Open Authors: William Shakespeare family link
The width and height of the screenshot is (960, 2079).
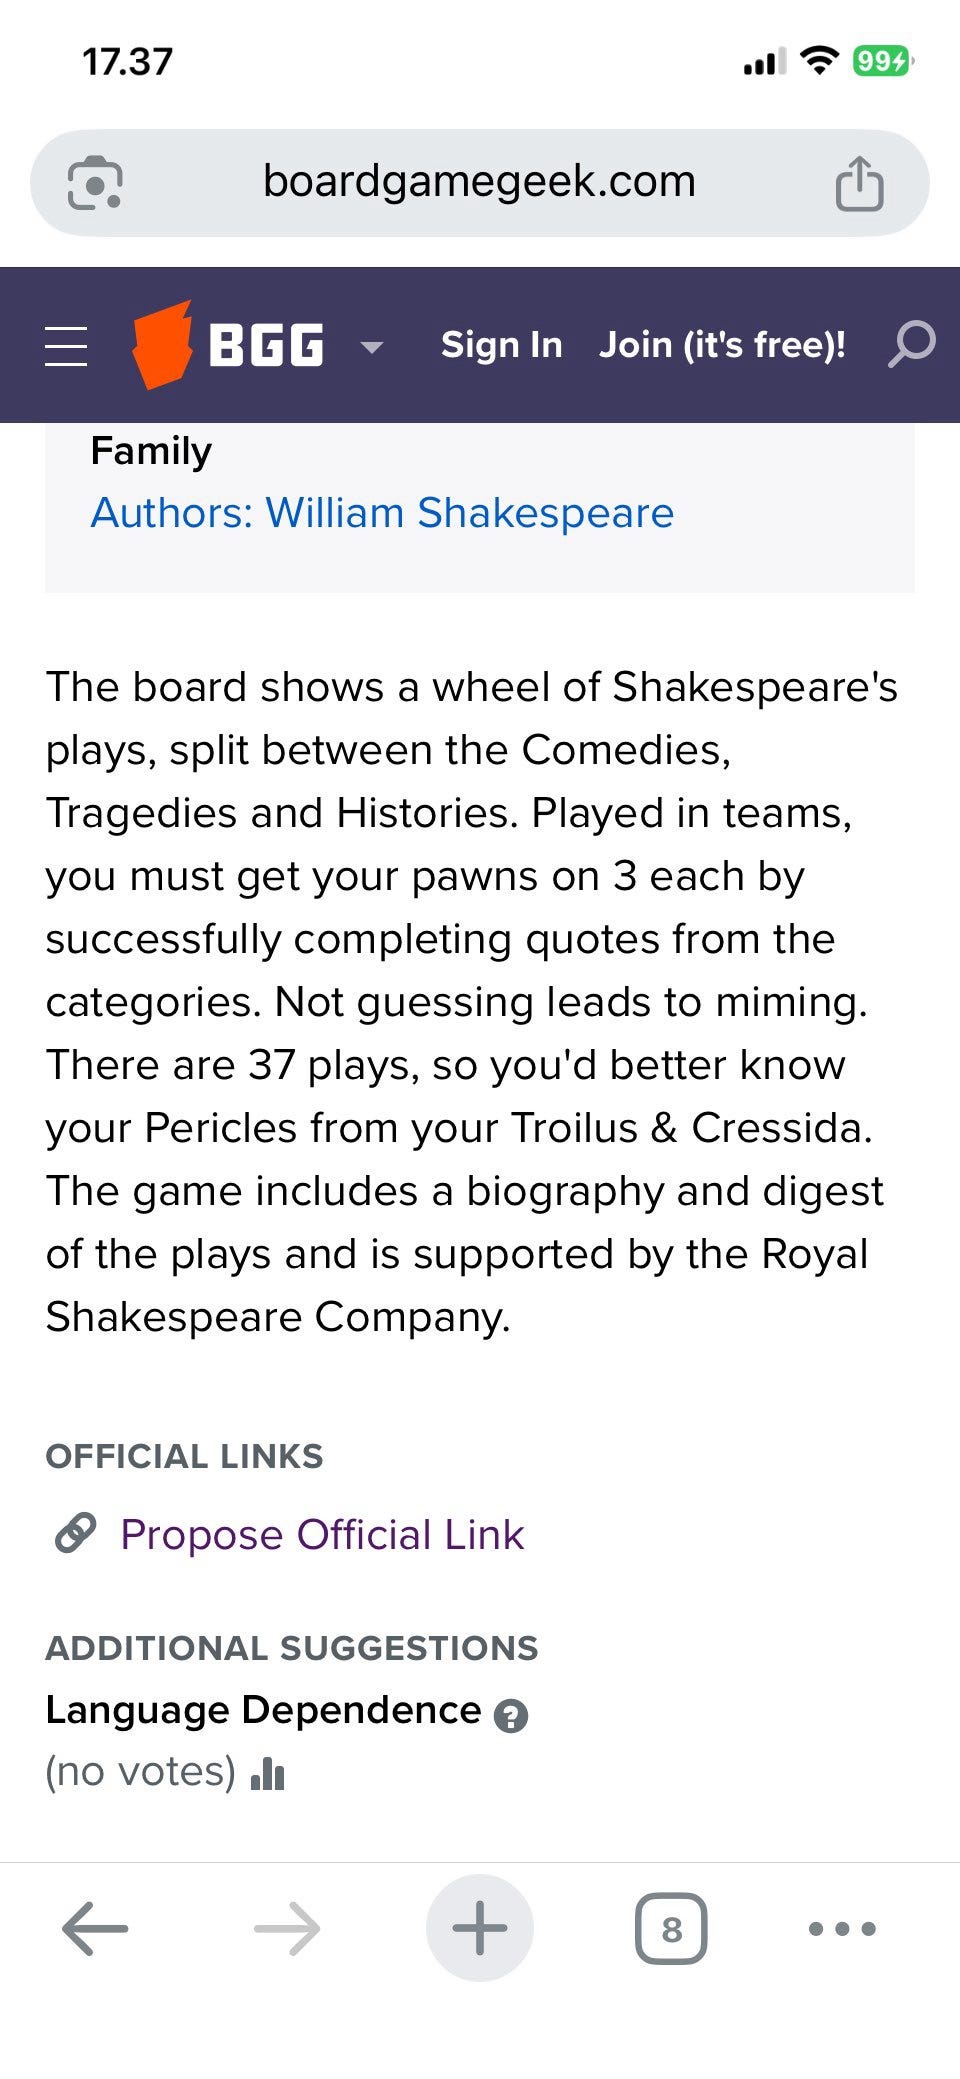(382, 513)
